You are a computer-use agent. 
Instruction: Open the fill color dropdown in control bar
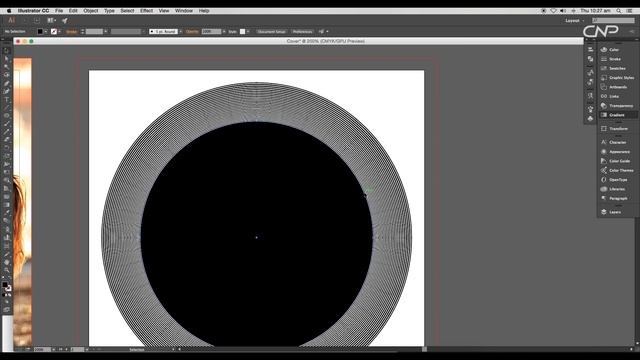[46, 31]
